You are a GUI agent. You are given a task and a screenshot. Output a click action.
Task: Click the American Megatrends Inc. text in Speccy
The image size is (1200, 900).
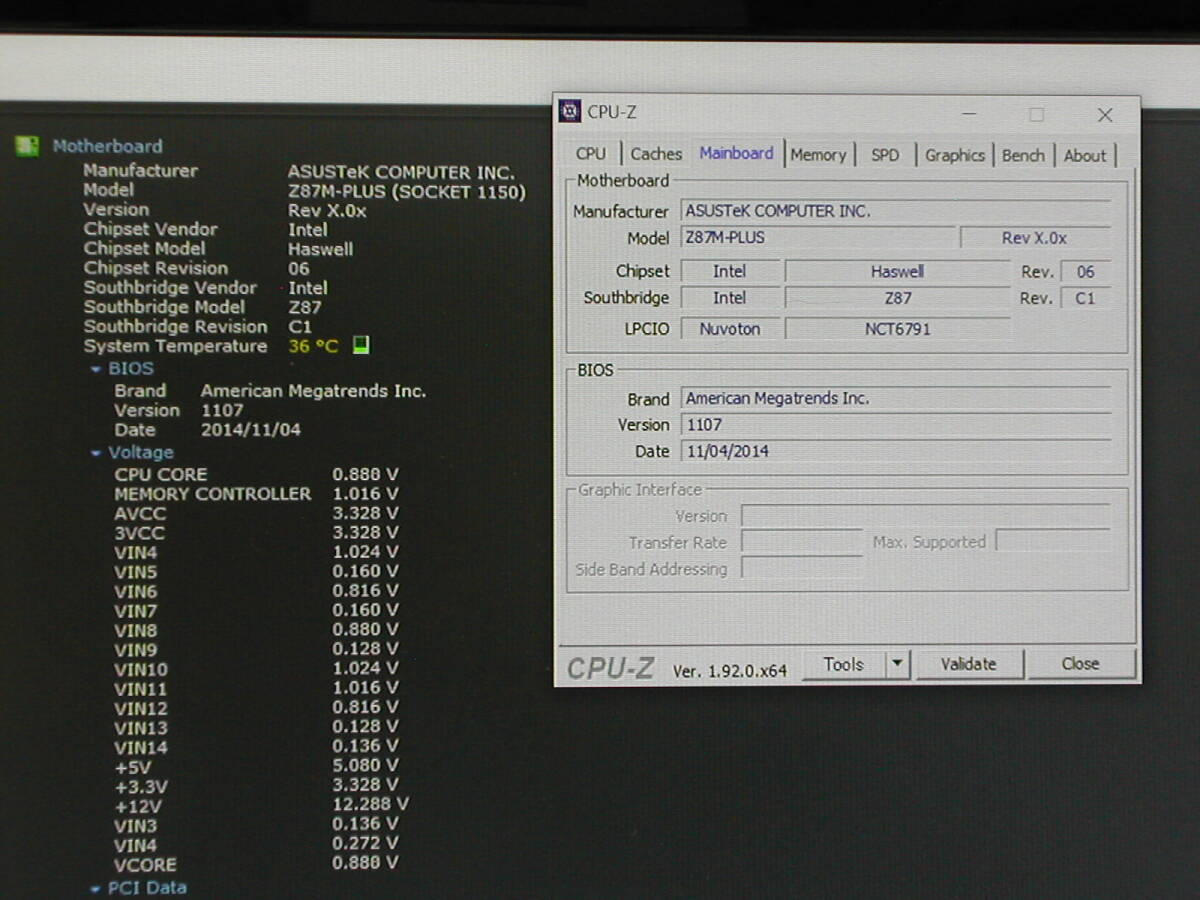[x=313, y=391]
